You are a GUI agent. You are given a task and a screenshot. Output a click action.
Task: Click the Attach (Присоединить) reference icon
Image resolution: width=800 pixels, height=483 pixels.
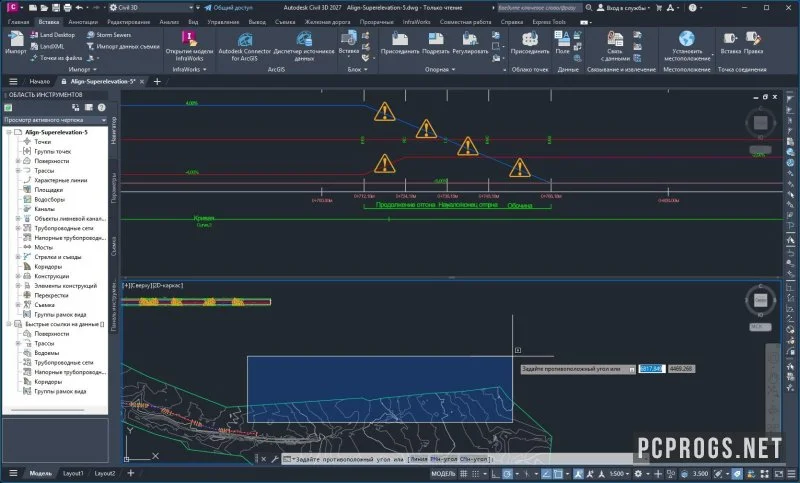pyautogui.click(x=400, y=38)
